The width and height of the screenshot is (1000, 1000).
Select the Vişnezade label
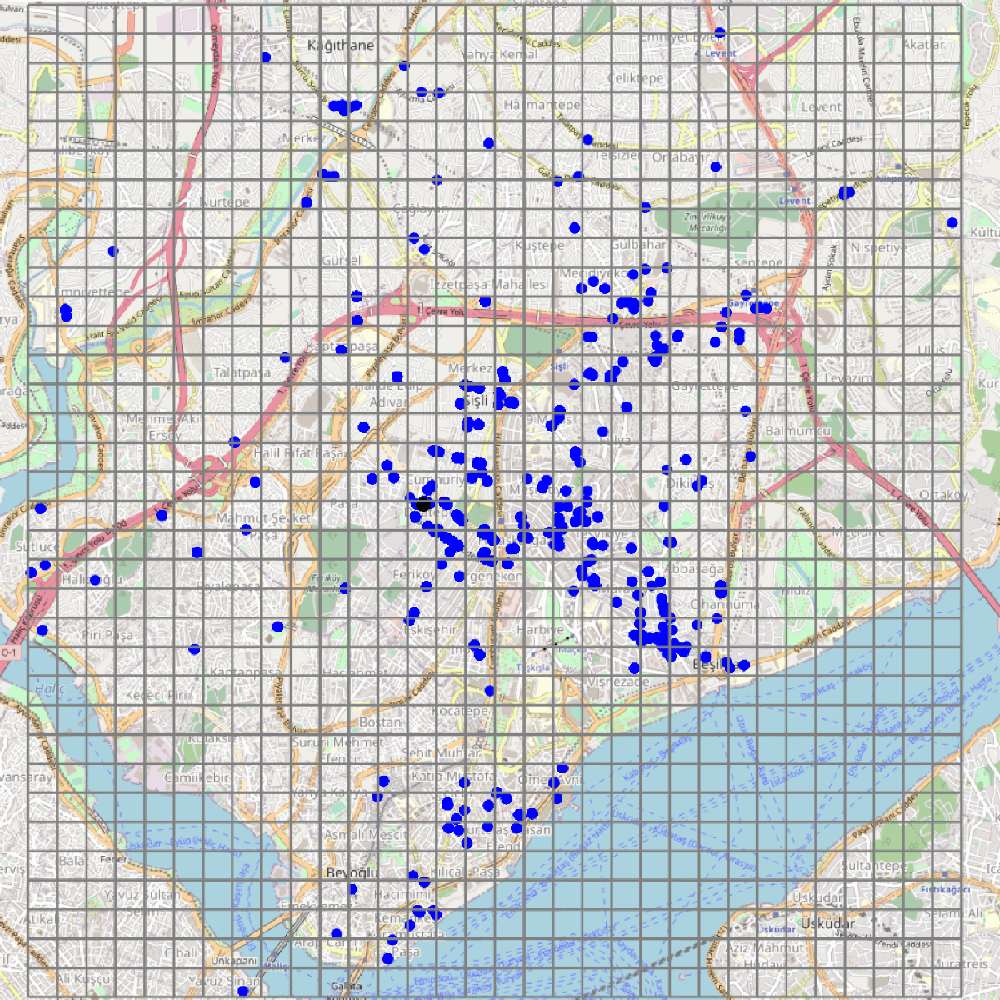tap(617, 682)
